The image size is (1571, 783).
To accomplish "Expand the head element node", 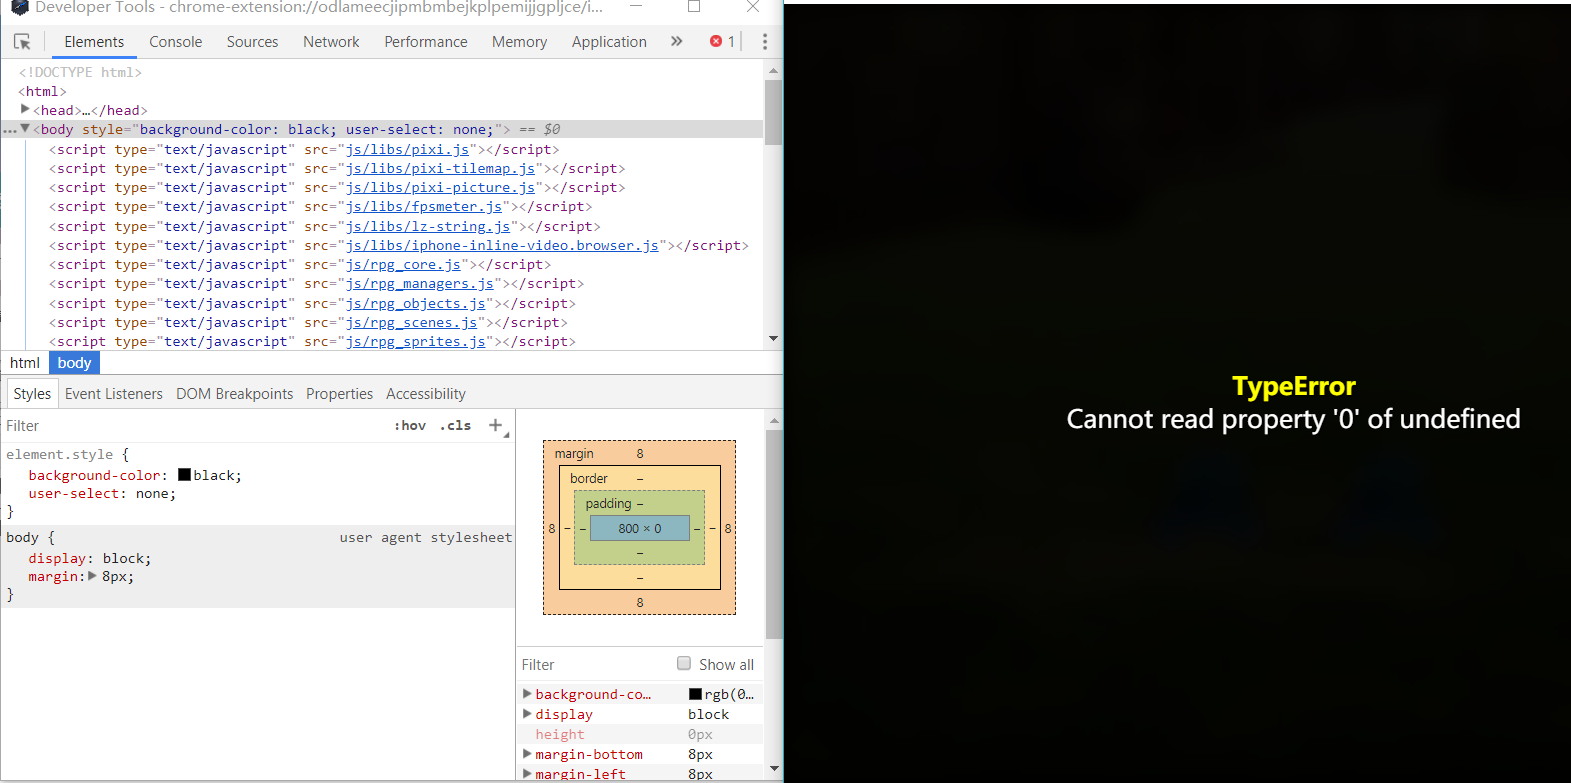I will pos(25,109).
